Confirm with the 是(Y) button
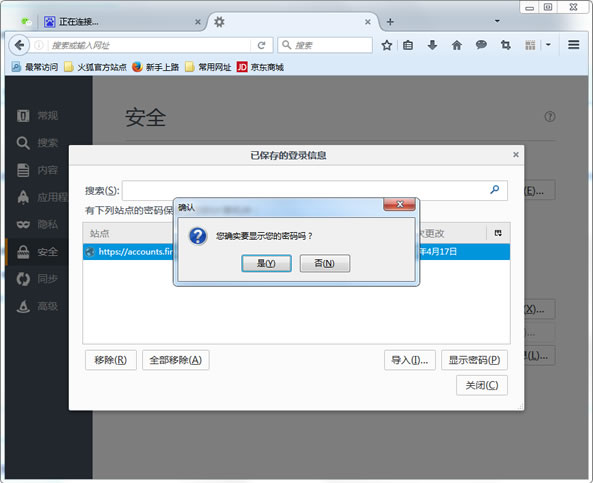 tap(266, 263)
